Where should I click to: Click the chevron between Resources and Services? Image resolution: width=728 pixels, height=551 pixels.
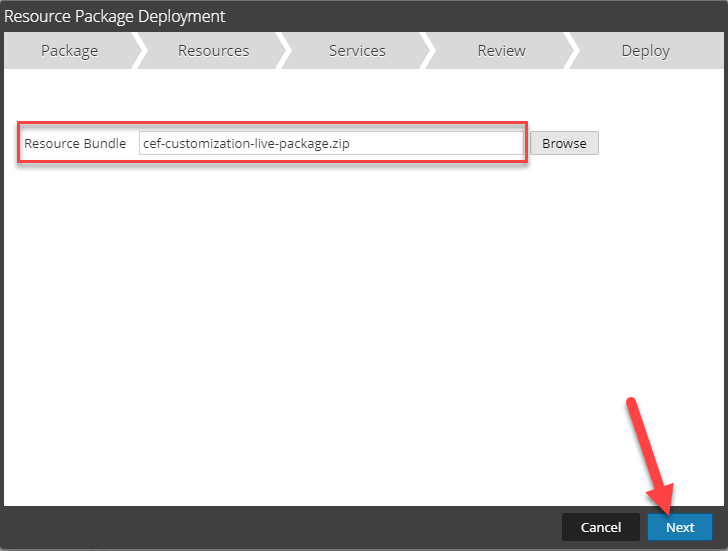pyautogui.click(x=283, y=51)
